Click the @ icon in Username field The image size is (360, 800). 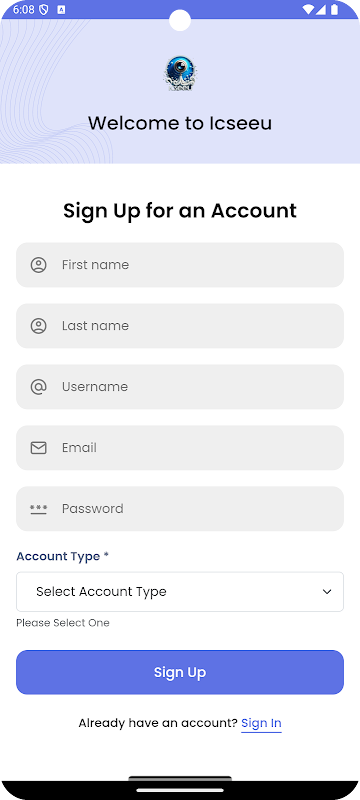tap(38, 387)
